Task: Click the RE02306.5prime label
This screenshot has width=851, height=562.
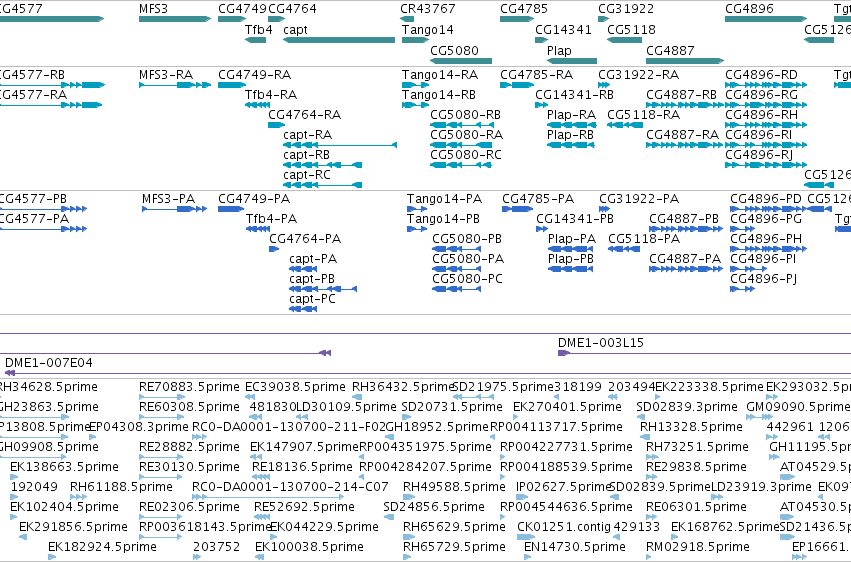Action: coord(189,507)
